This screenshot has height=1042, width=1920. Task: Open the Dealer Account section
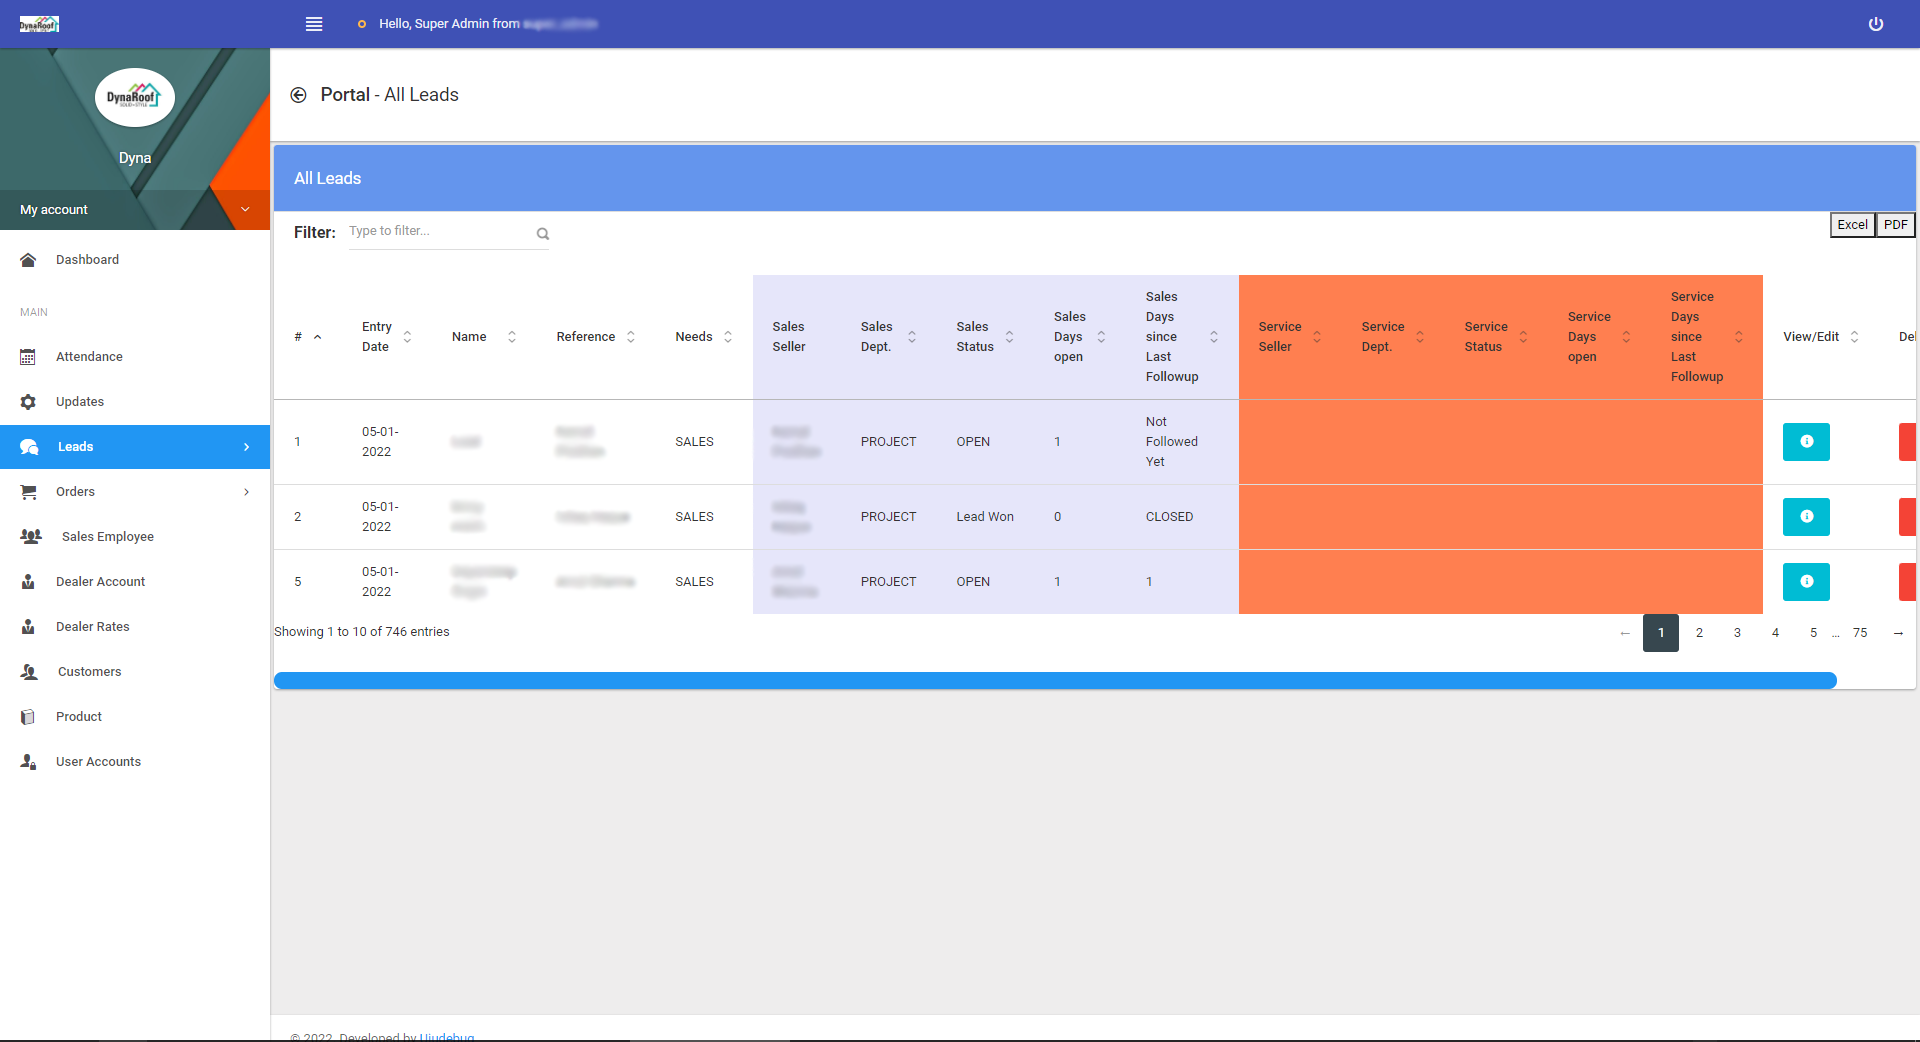[x=102, y=581]
